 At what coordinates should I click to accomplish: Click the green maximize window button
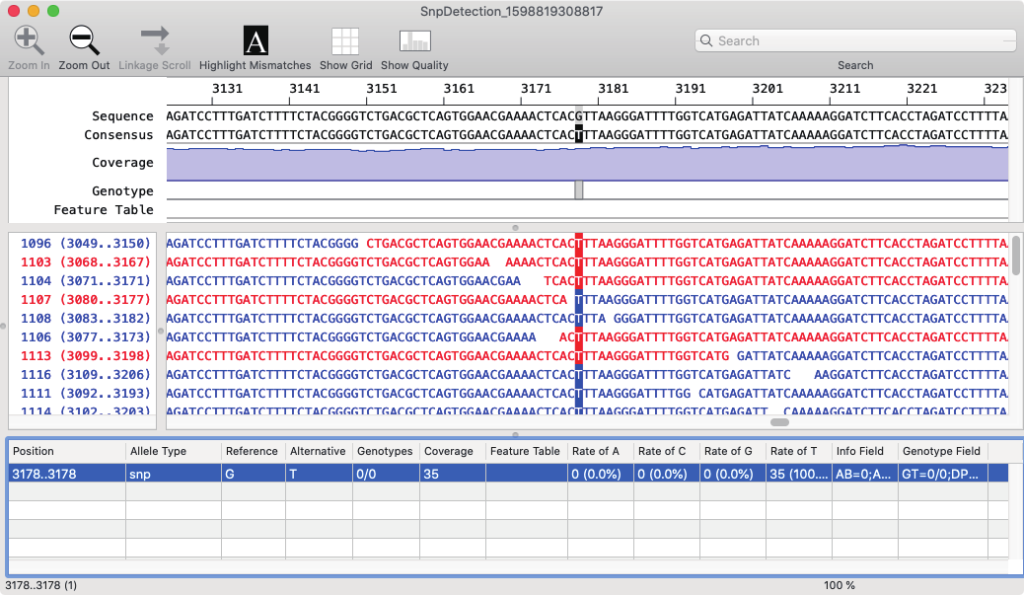[54, 11]
